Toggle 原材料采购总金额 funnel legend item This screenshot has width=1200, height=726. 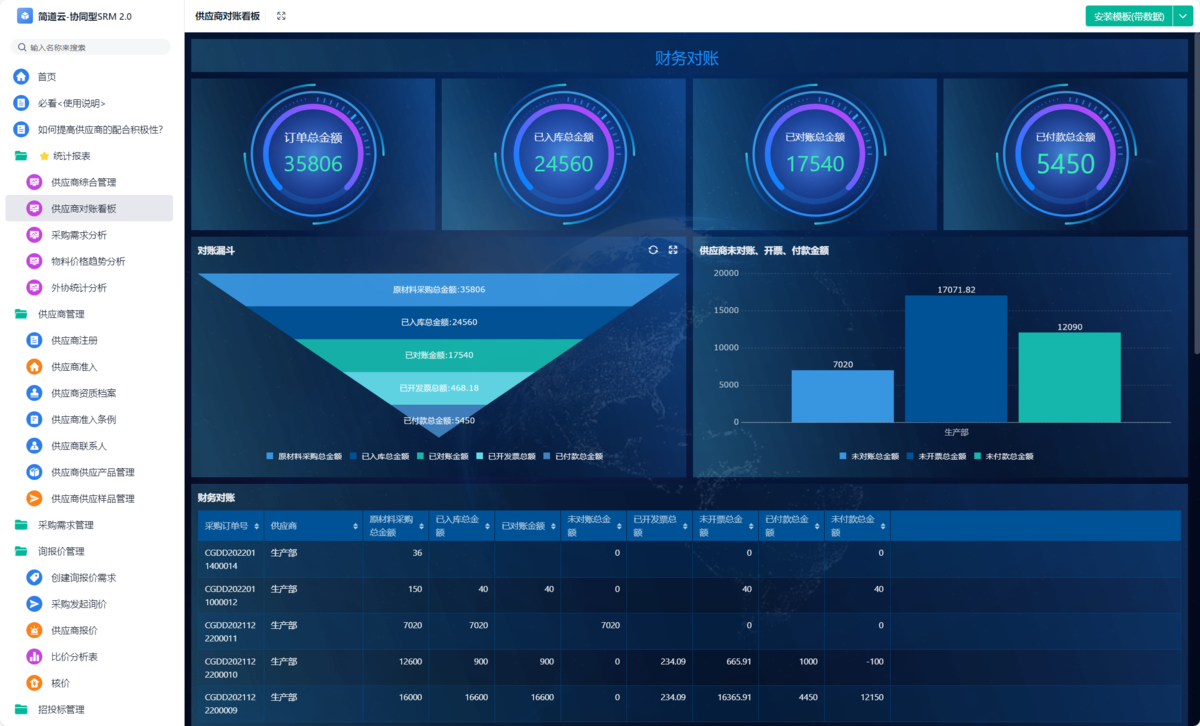pyautogui.click(x=304, y=456)
